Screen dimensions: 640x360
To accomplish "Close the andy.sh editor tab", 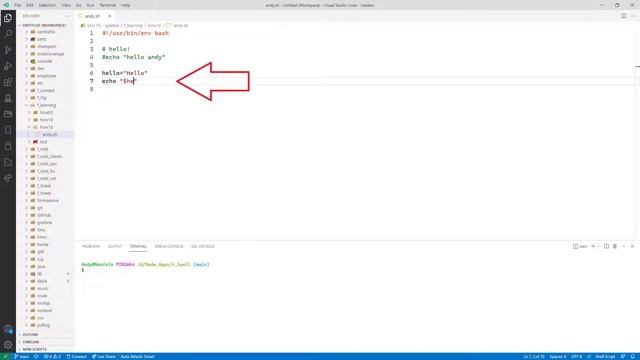I will [x=109, y=16].
